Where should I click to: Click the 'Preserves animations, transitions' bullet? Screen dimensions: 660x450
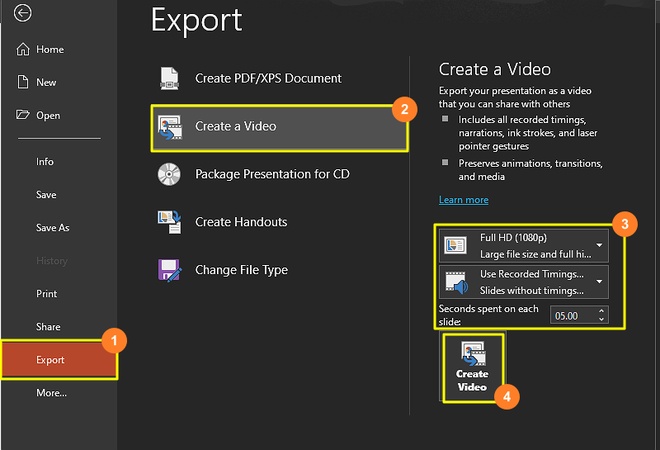530,170
